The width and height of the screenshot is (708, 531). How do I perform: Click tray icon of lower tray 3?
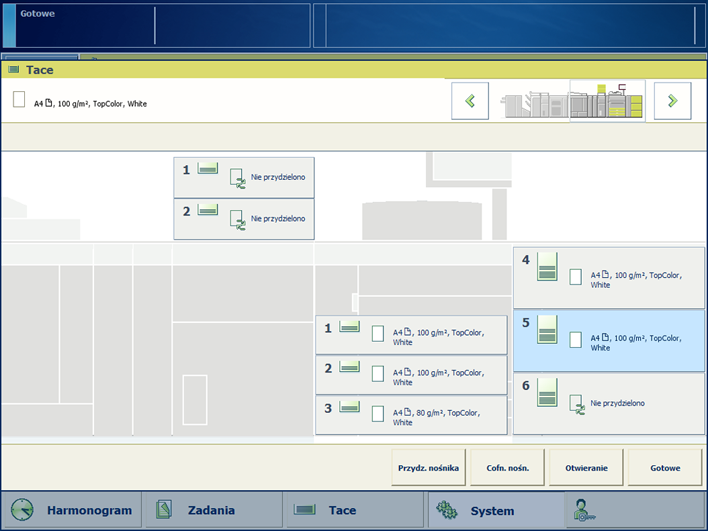click(x=349, y=407)
